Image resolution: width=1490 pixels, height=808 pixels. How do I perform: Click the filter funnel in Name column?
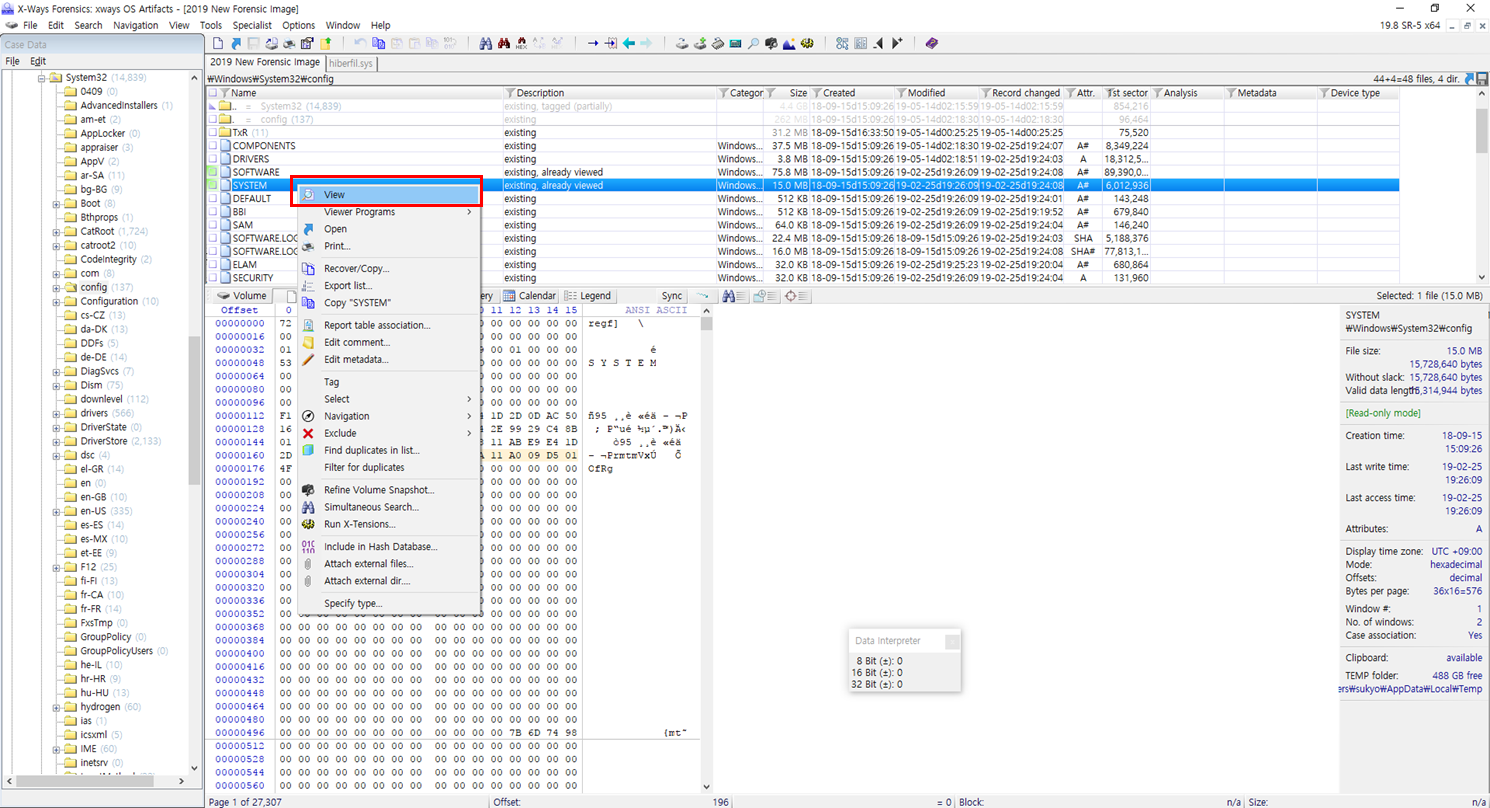[225, 93]
